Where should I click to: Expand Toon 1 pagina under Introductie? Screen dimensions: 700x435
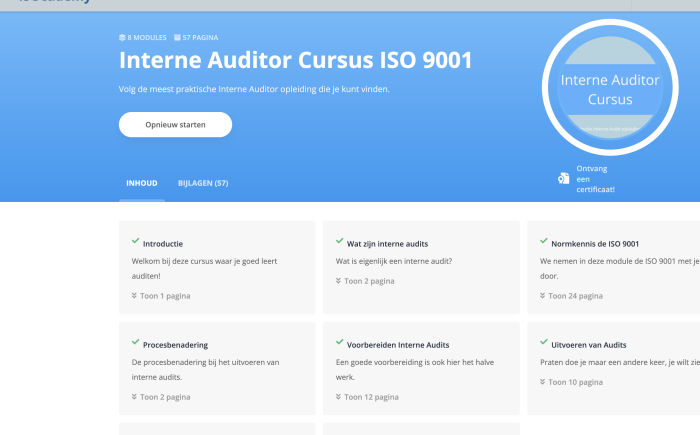[161, 296]
